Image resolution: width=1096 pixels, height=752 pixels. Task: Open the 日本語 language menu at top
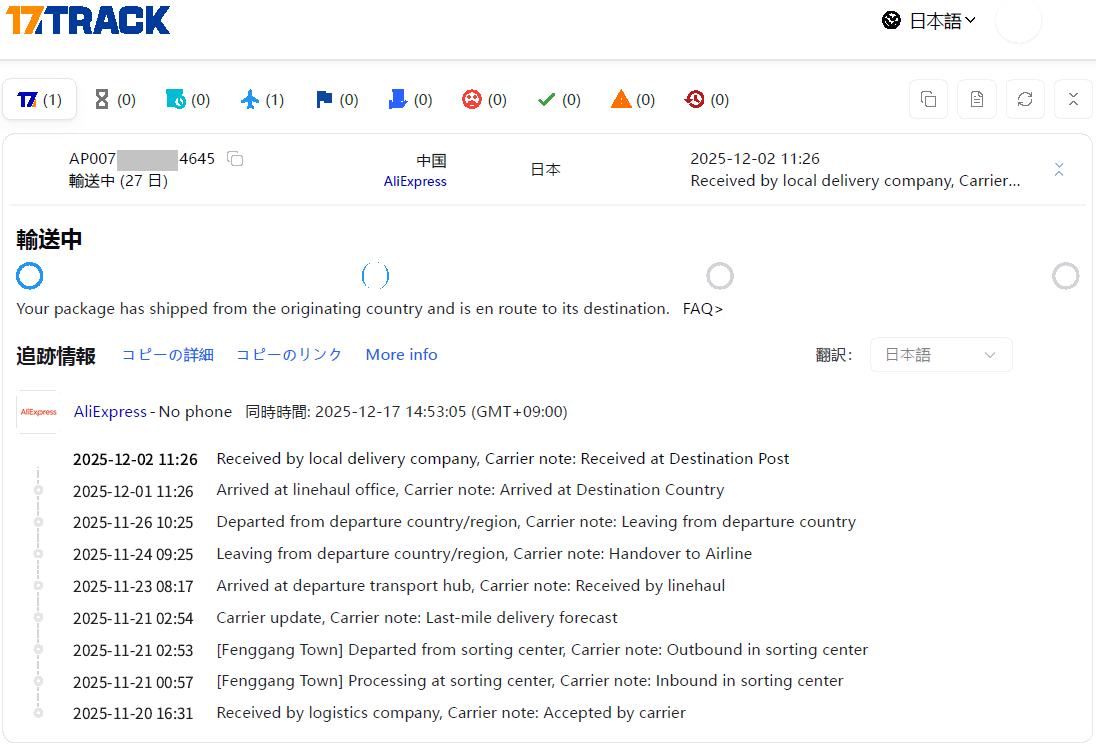[929, 21]
